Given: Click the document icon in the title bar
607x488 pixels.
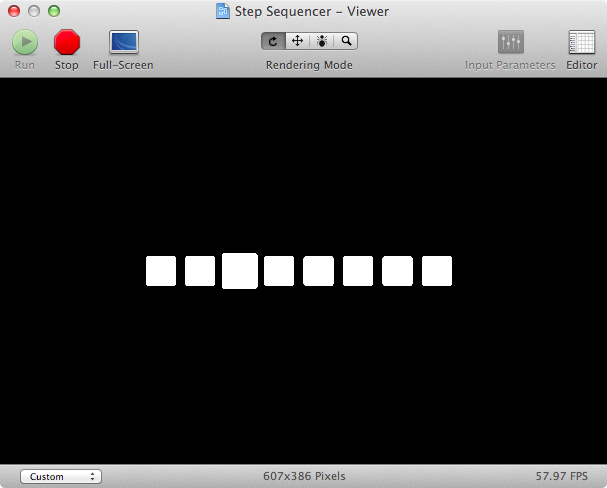Looking at the screenshot, I should click(x=223, y=11).
